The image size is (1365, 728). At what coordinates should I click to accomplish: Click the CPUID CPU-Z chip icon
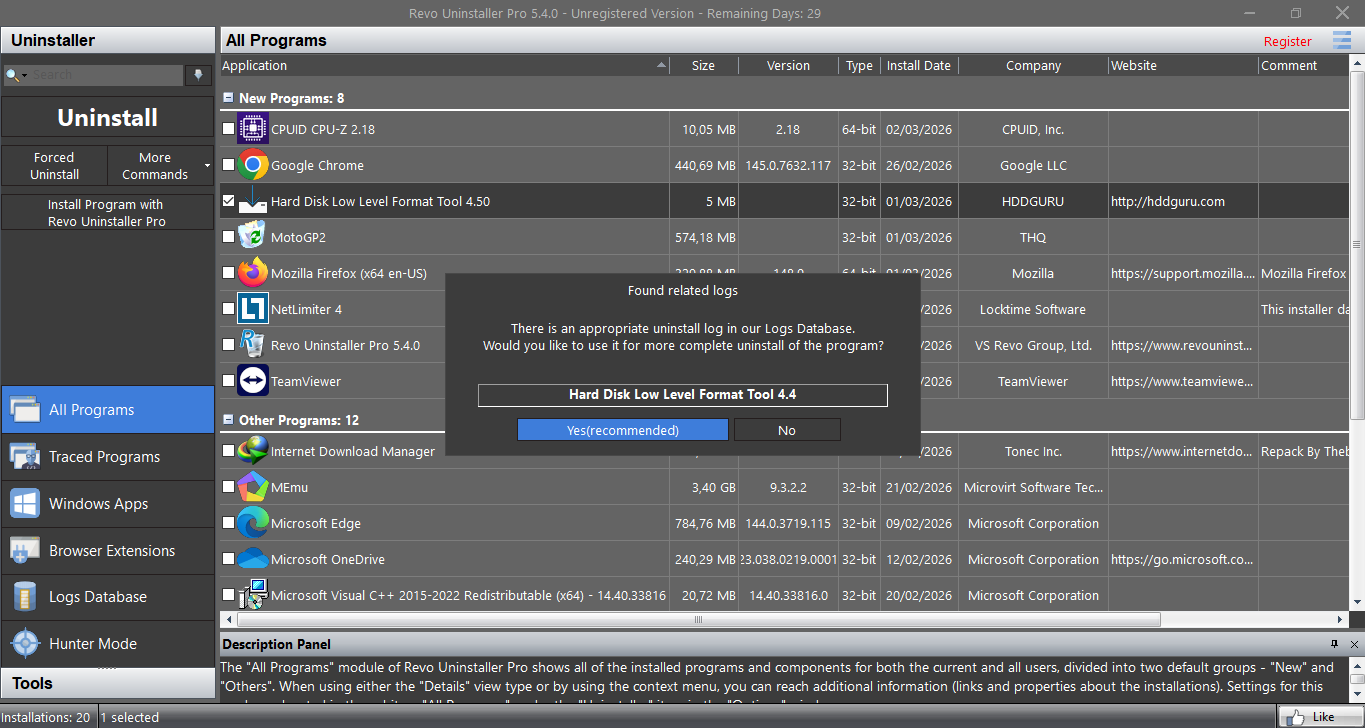(252, 129)
